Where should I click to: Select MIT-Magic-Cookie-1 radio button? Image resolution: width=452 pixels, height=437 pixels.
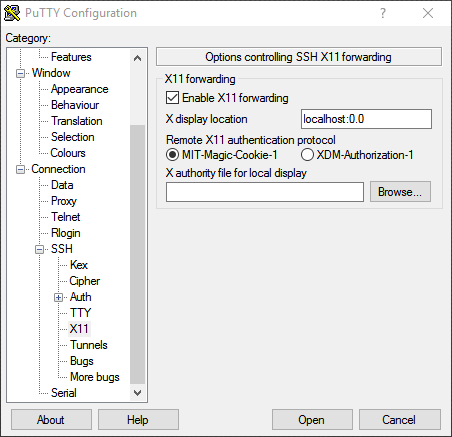pos(172,155)
